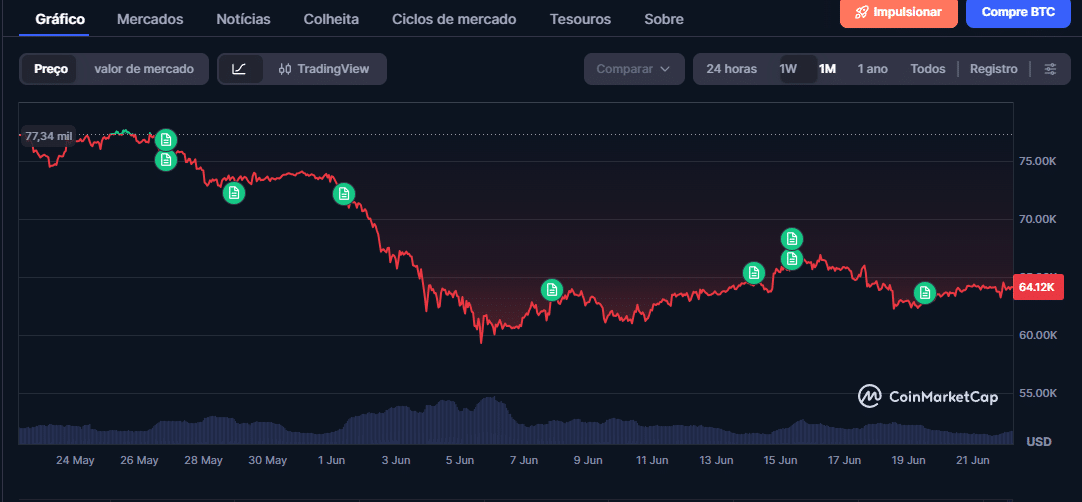The height and width of the screenshot is (502, 1082).
Task: Open upper news marker near 26 May
Action: click(166, 140)
